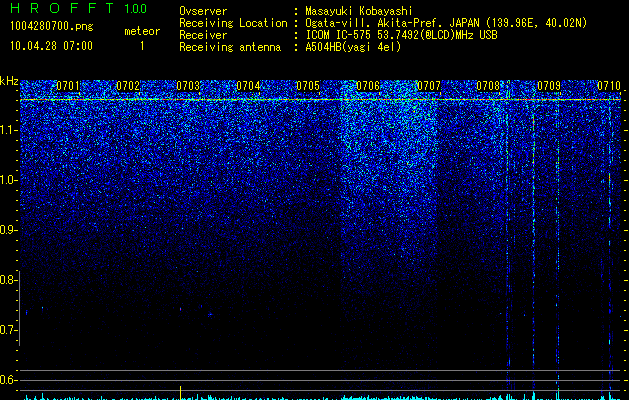Click the 0.8 frequency axis label
The width and height of the screenshot is (629, 400).
coord(9,280)
